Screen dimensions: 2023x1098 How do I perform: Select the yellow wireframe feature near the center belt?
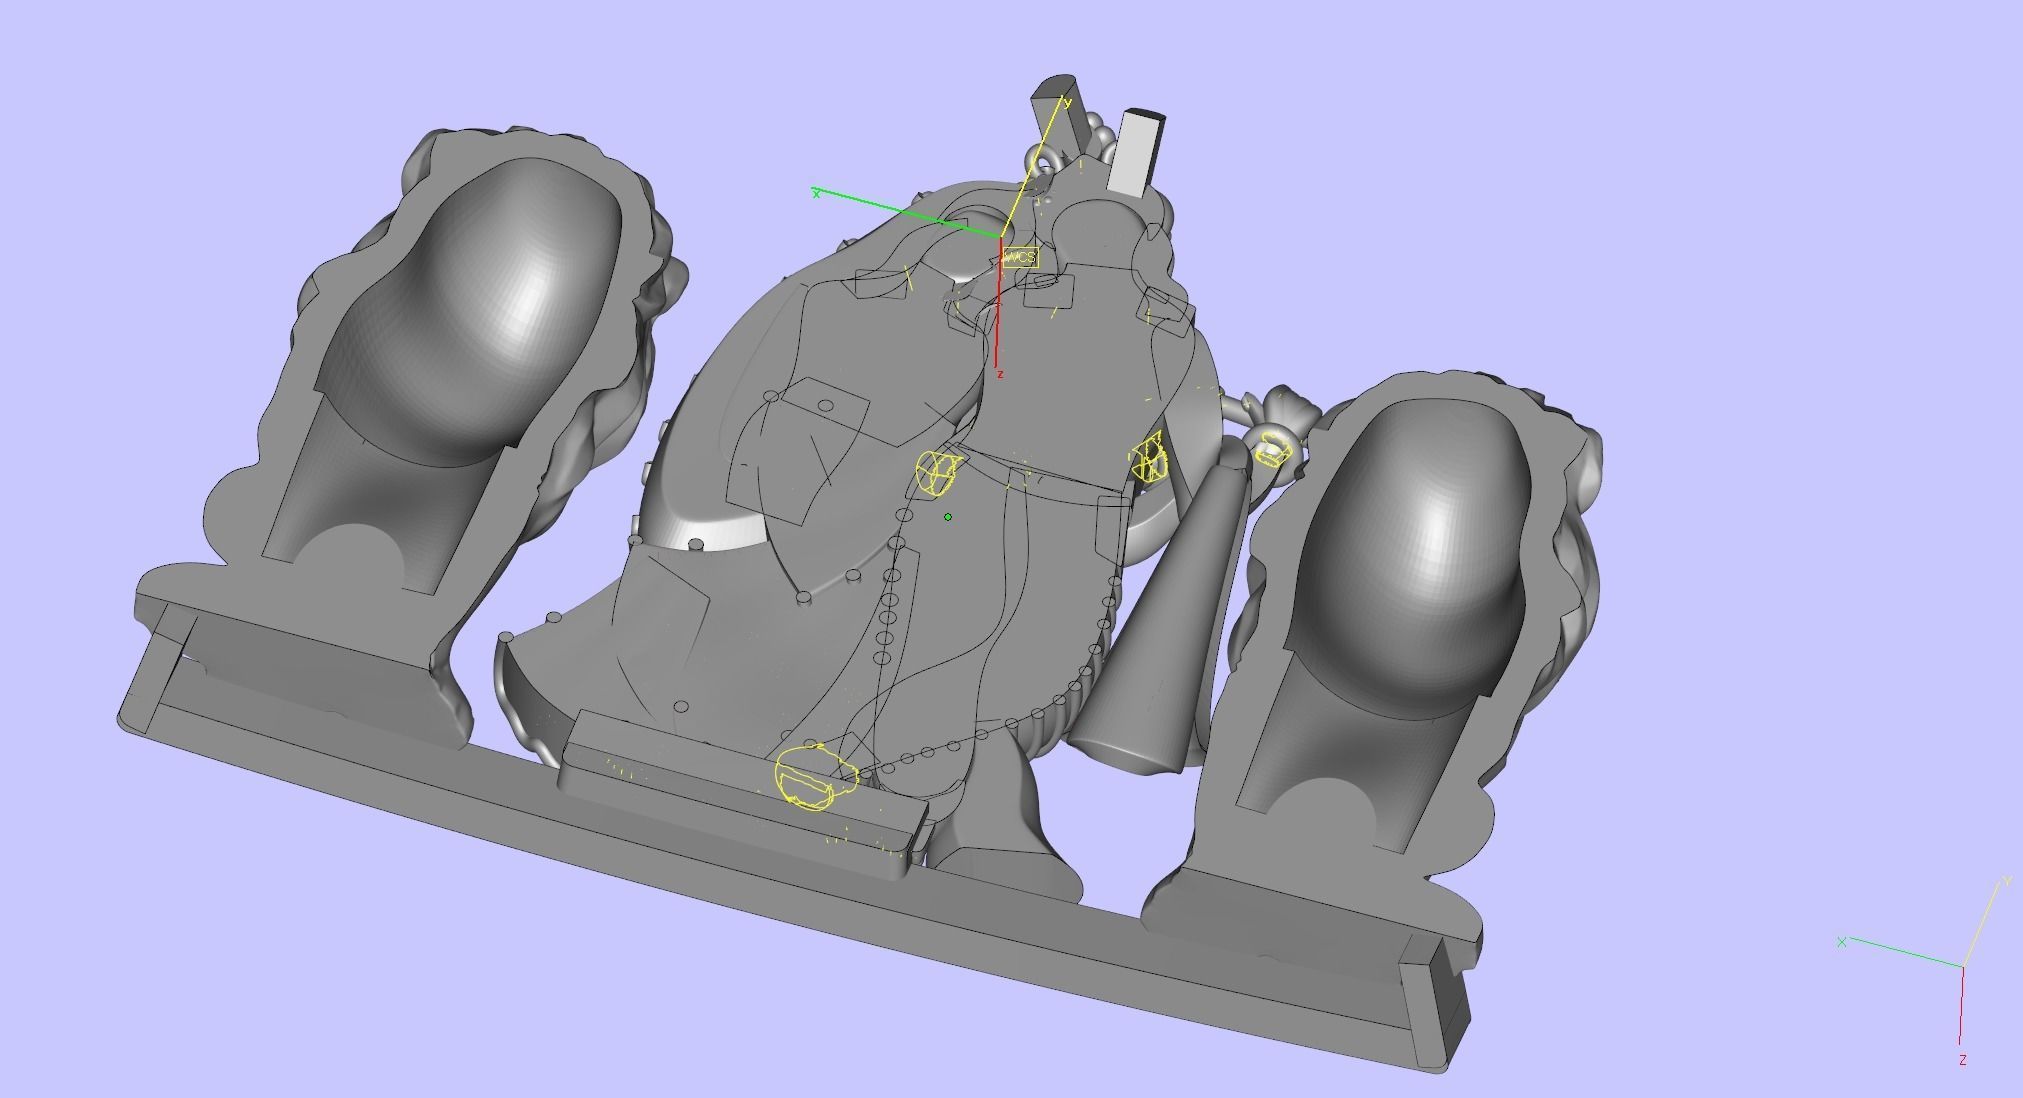tap(938, 473)
